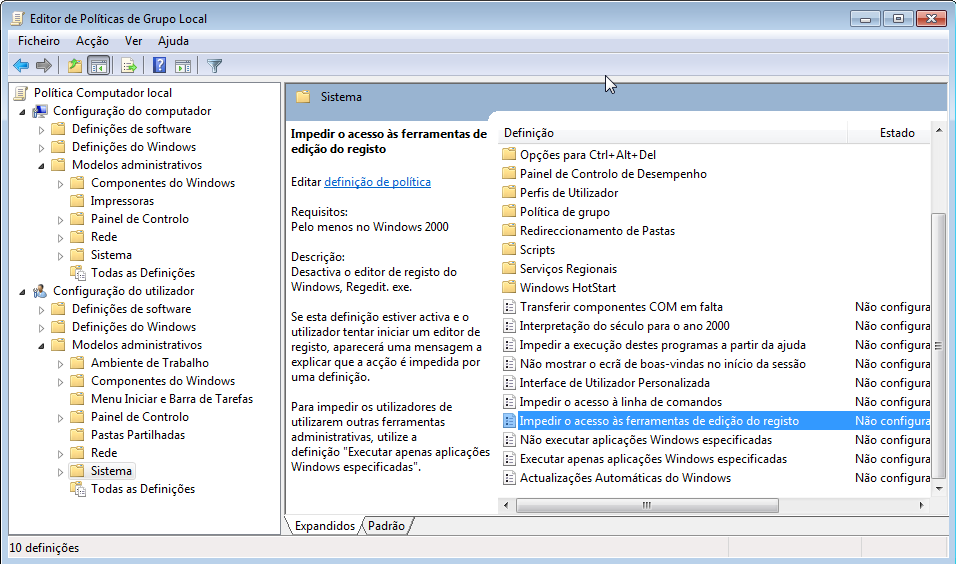
Task: Click the Windows HotStart folder icon
Action: pyautogui.click(x=509, y=287)
